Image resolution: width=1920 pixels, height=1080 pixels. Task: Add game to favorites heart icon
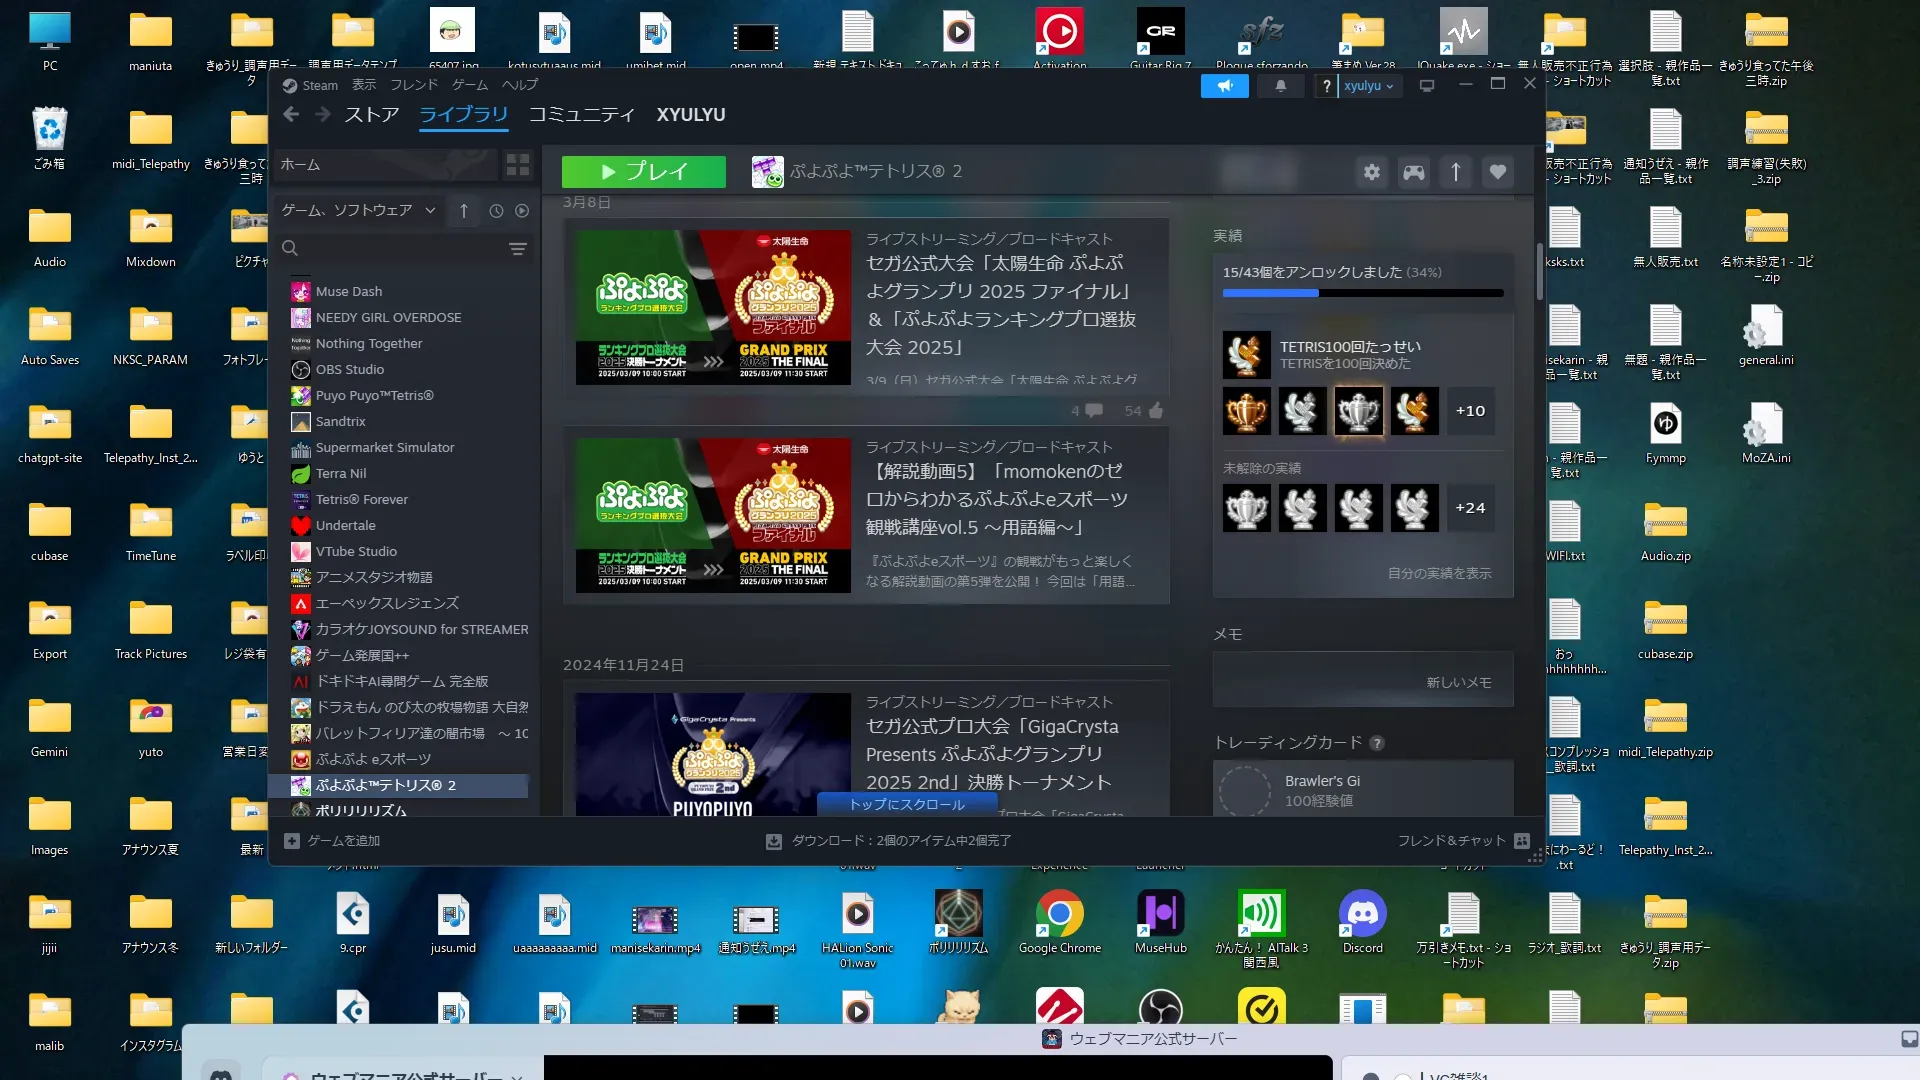click(1497, 172)
